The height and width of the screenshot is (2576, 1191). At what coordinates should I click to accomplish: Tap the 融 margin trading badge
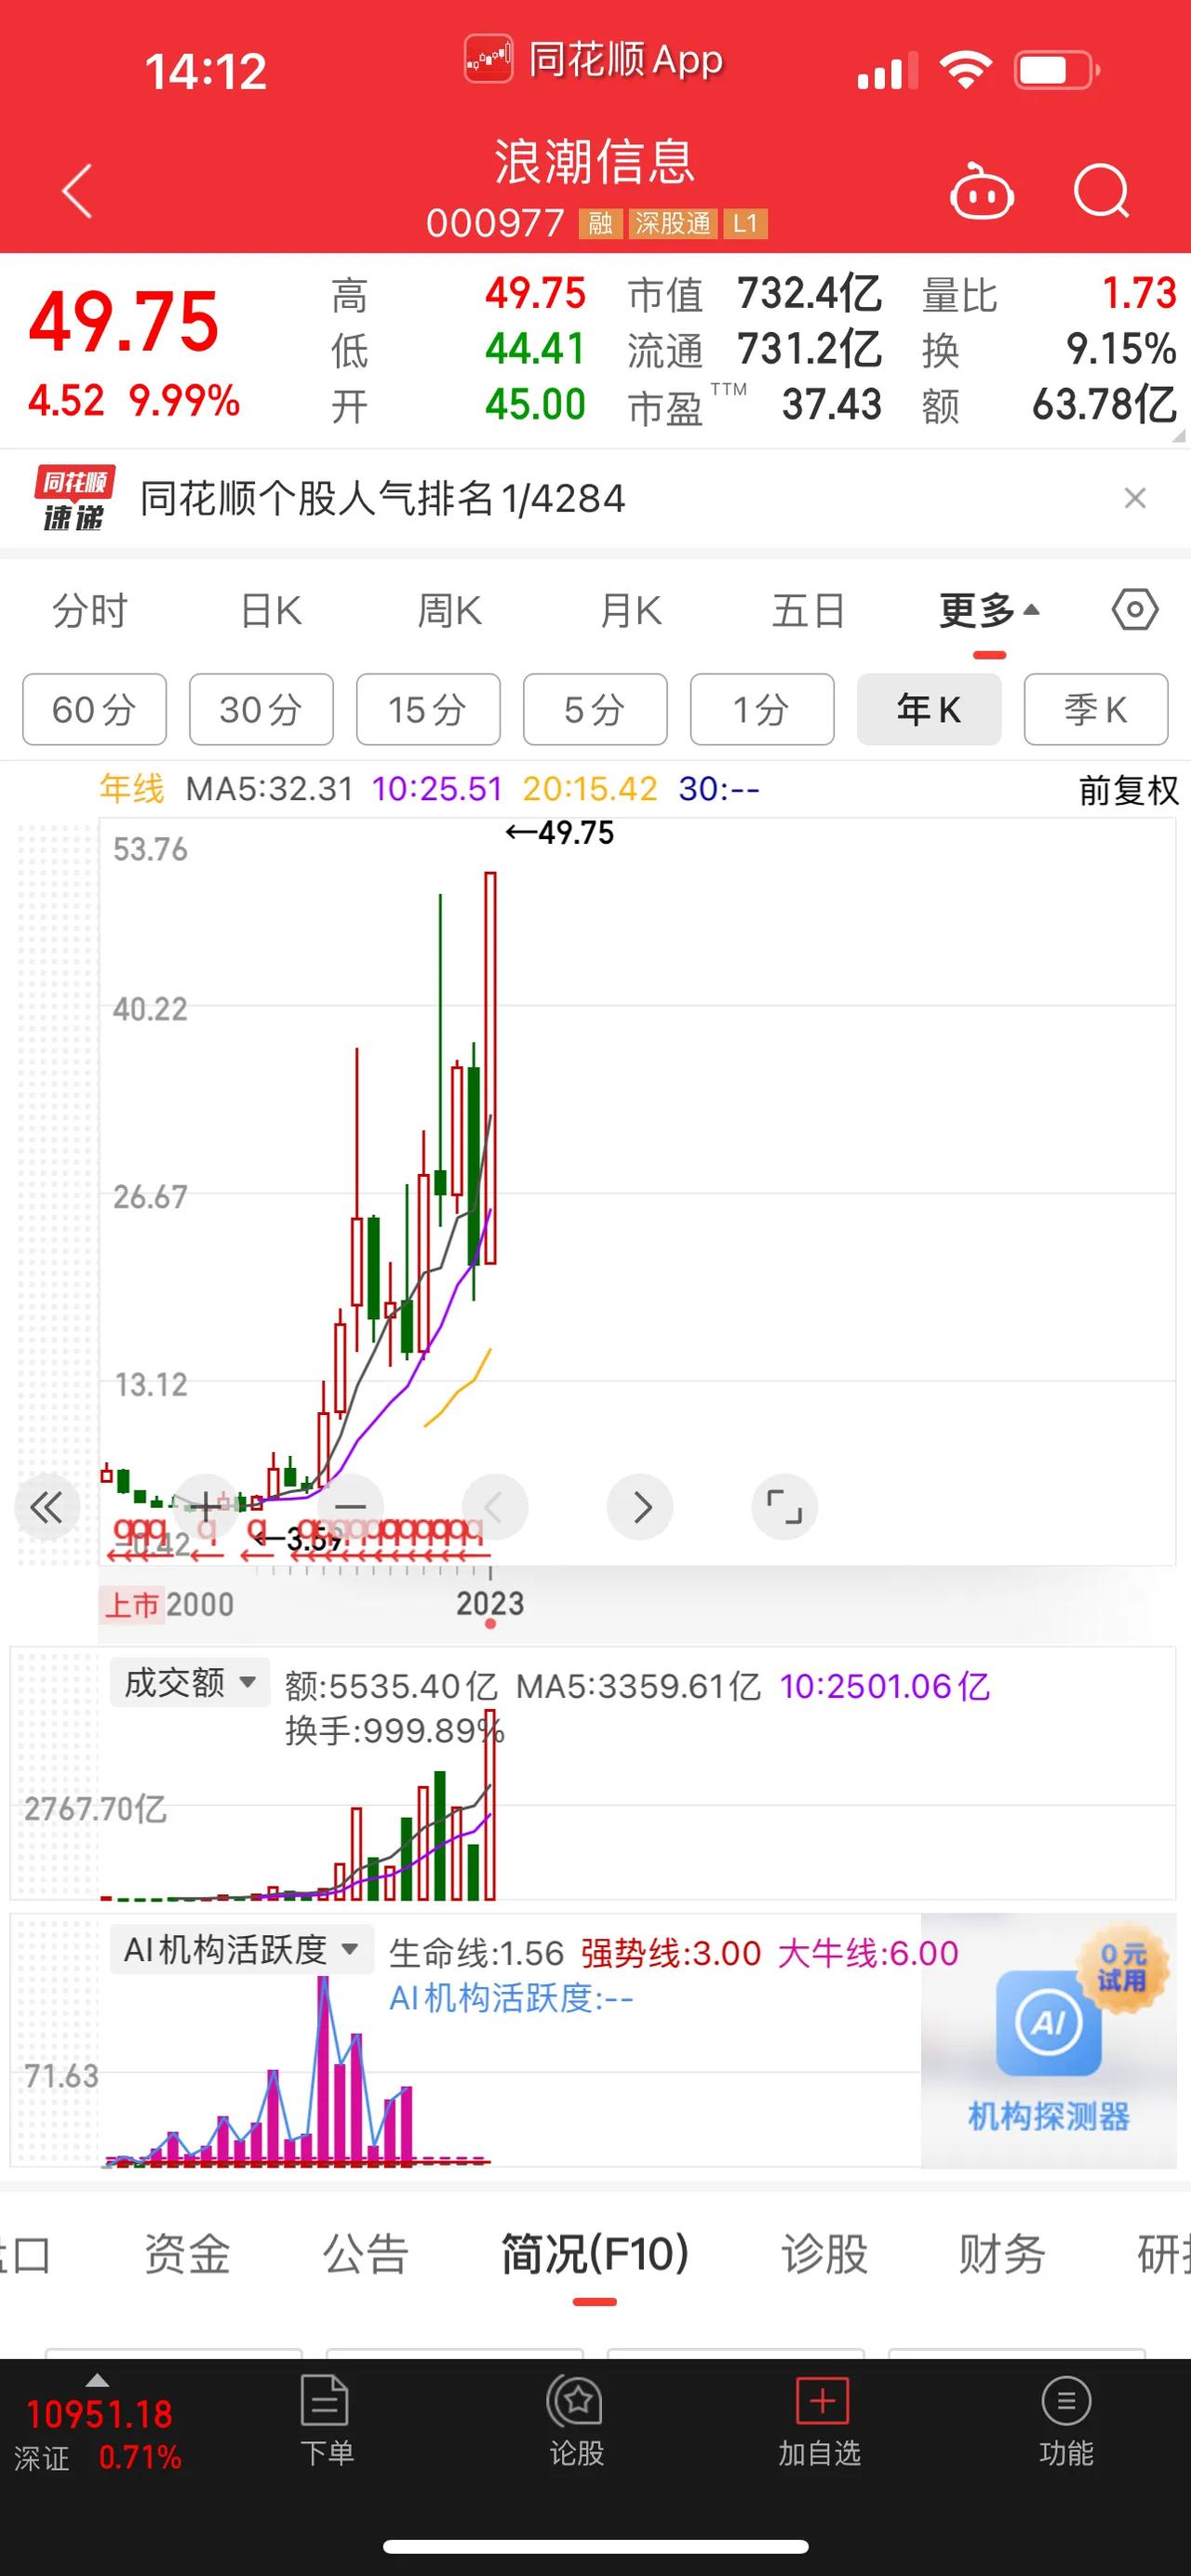click(x=600, y=223)
